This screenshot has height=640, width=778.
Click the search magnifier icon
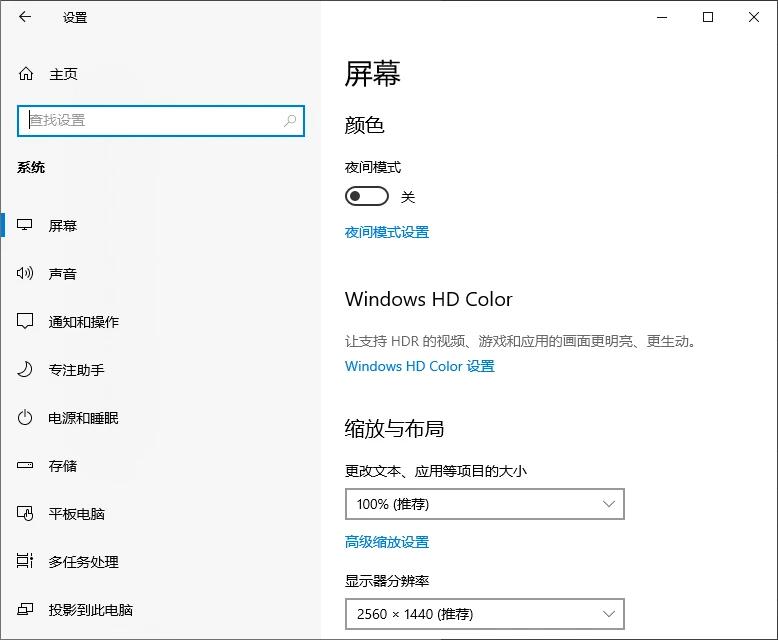tap(290, 121)
